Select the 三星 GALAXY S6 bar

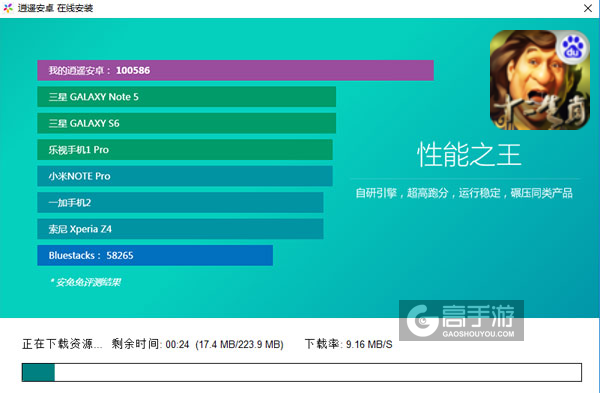[x=187, y=123]
